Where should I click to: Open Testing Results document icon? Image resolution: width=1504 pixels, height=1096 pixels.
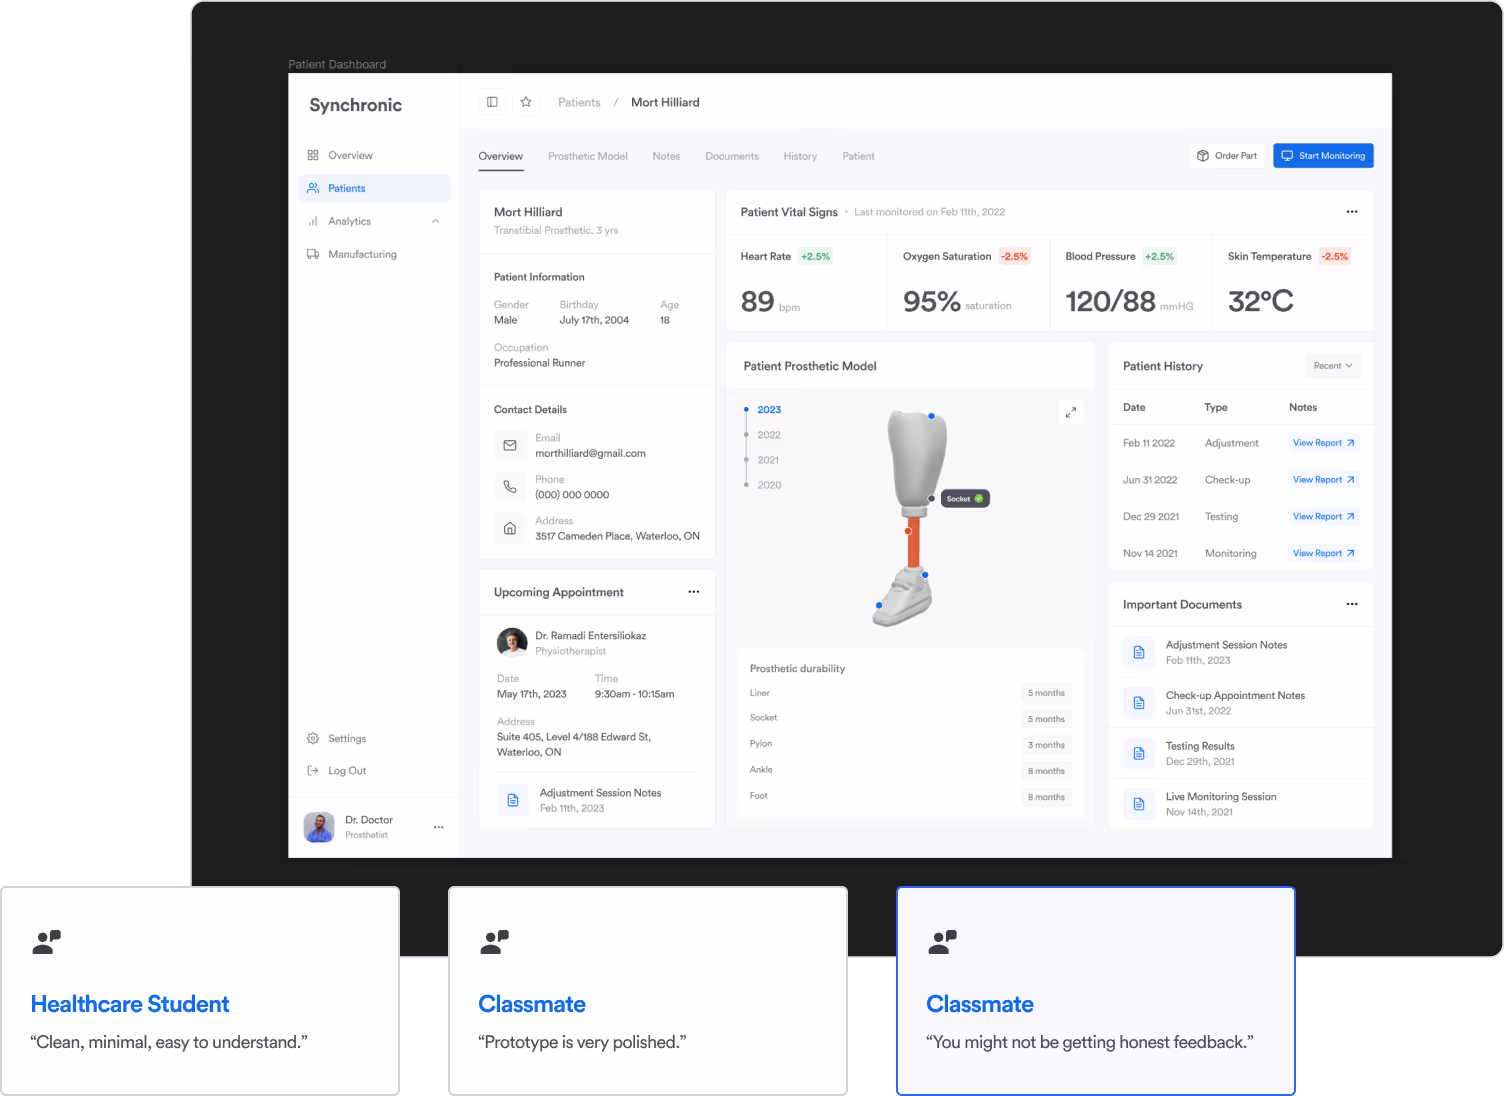point(1139,753)
